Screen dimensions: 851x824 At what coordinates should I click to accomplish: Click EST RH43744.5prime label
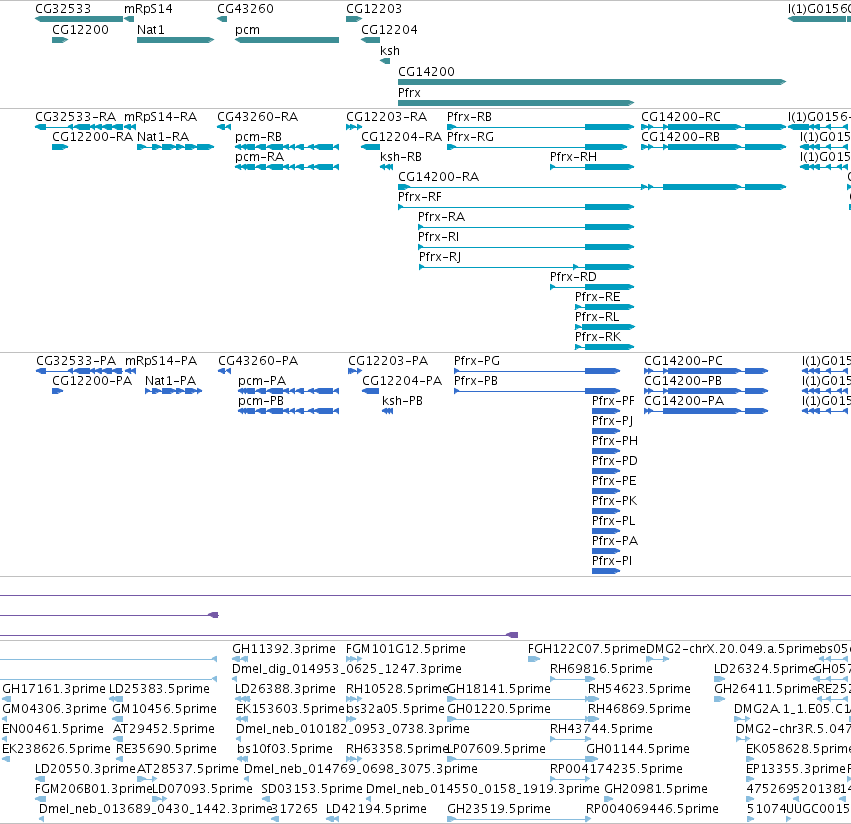pos(601,729)
